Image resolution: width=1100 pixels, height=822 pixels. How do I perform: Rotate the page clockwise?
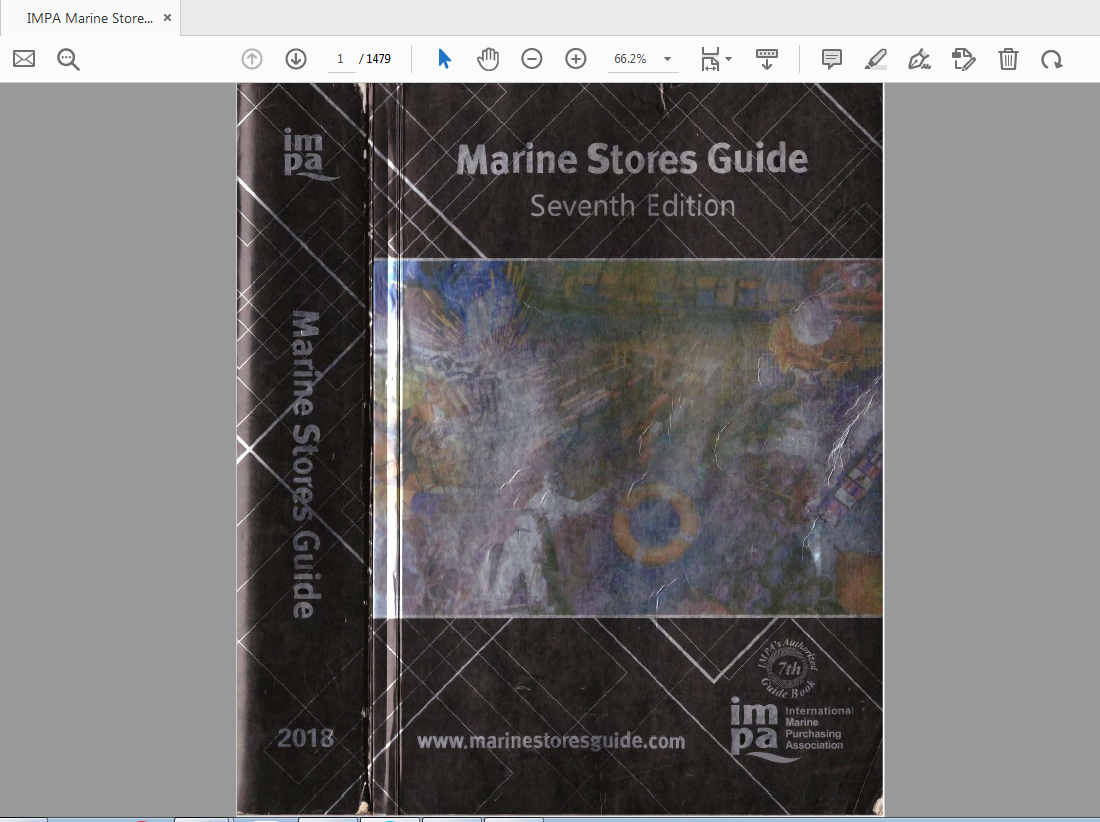(x=1052, y=60)
